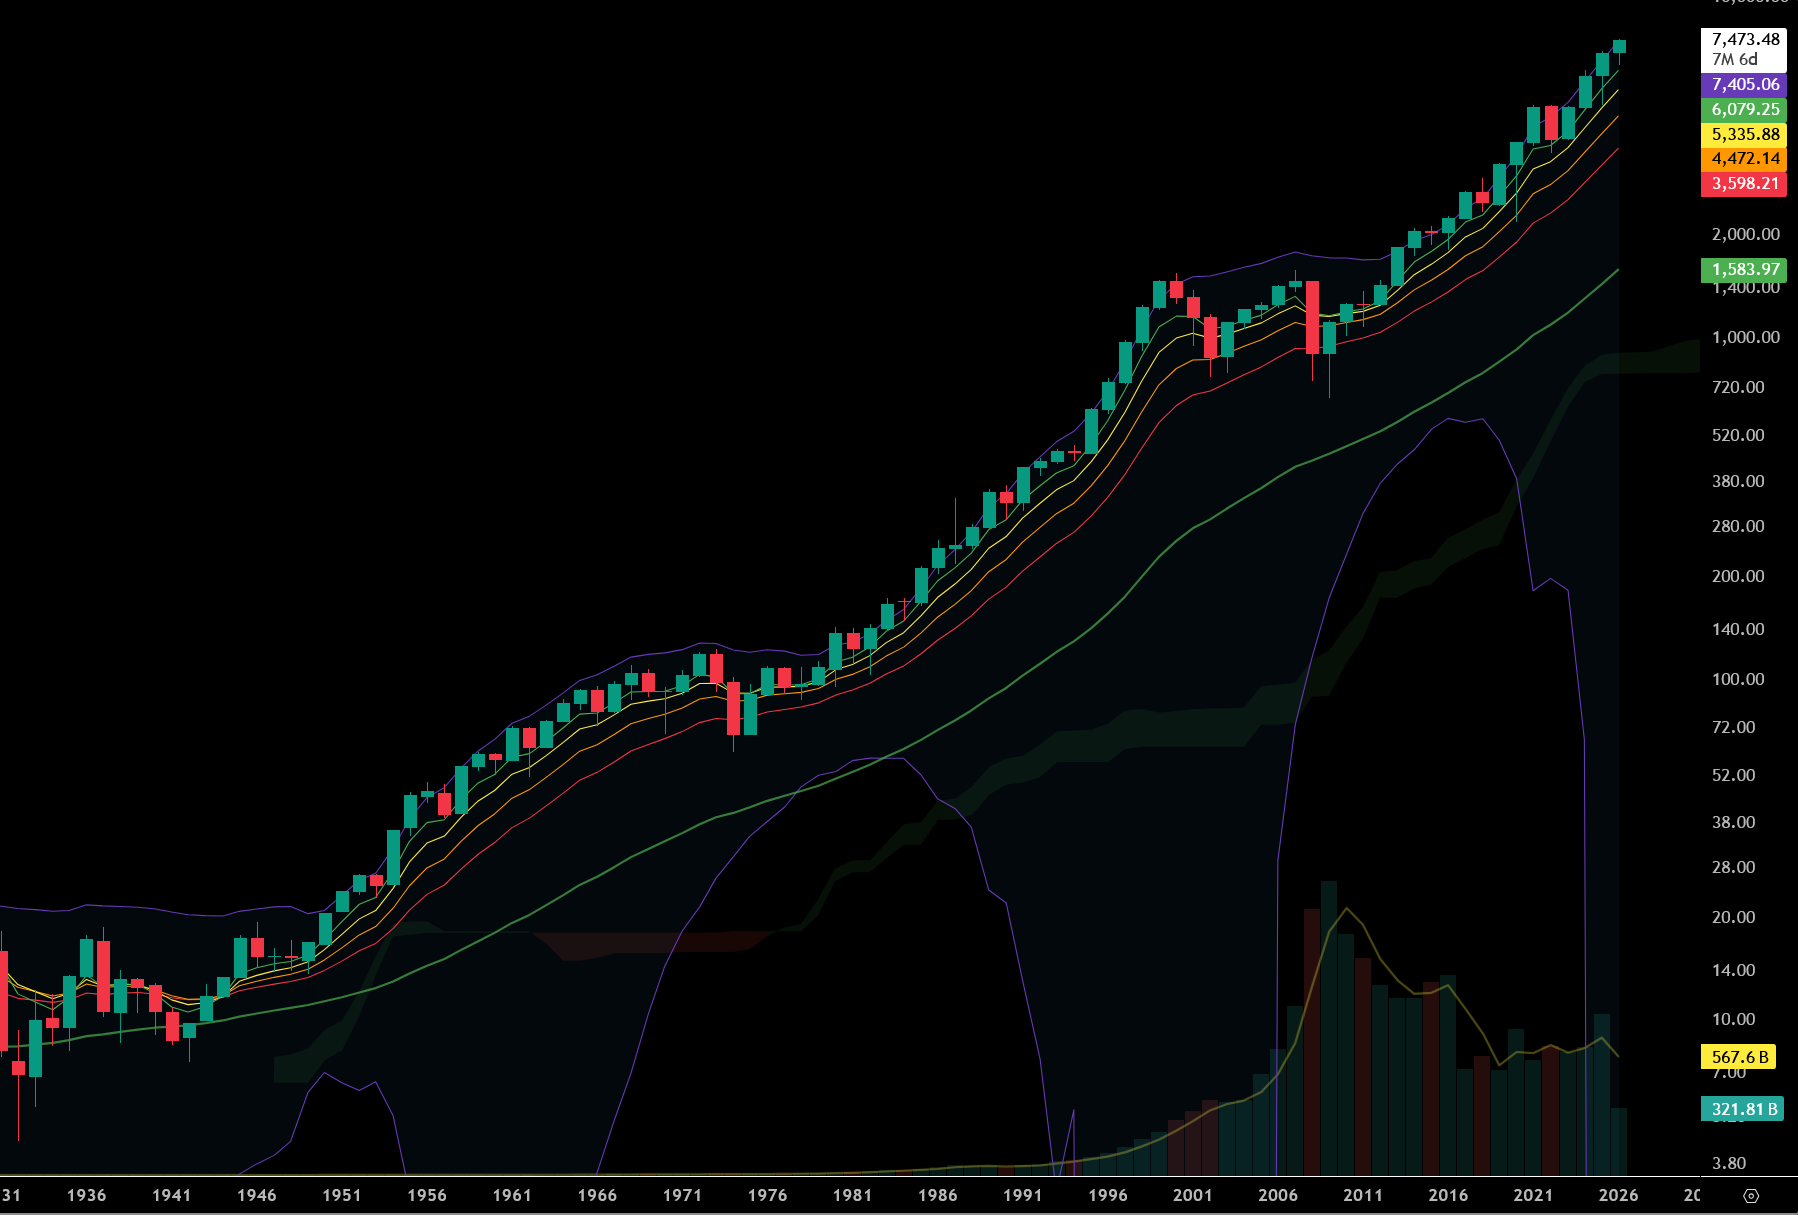This screenshot has width=1798, height=1215.
Task: Click the 200.00 price scale value
Action: [1738, 576]
